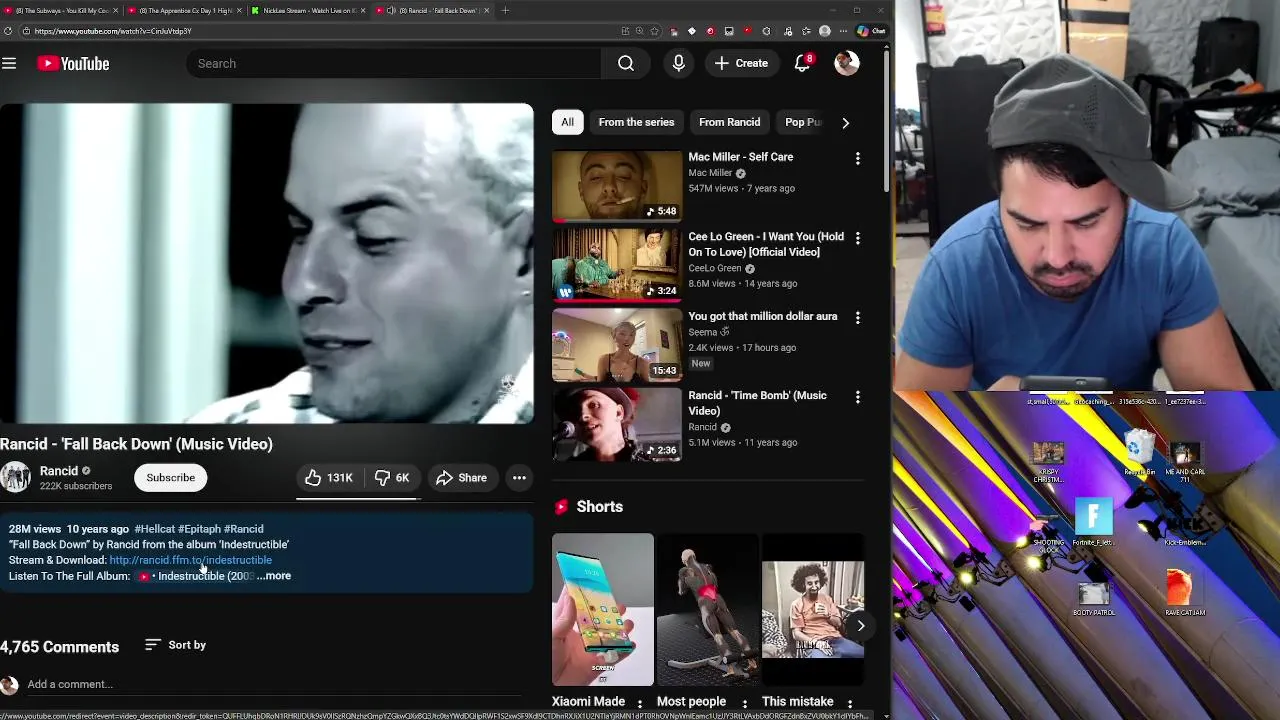The image size is (1280, 720).
Task: Expand the description with ...more
Action: [274, 576]
